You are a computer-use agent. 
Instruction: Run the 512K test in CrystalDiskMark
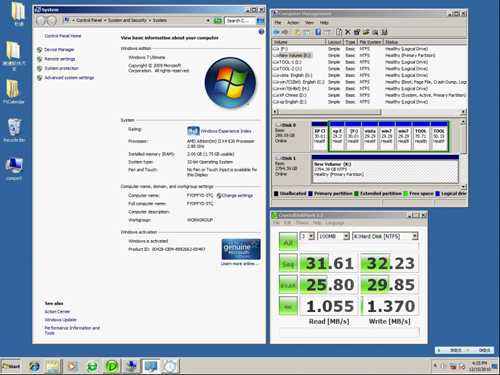tap(288, 285)
